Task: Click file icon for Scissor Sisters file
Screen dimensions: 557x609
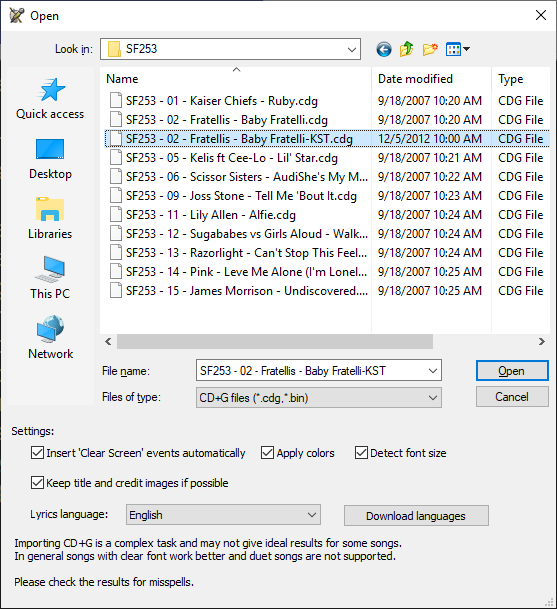Action: click(x=116, y=177)
